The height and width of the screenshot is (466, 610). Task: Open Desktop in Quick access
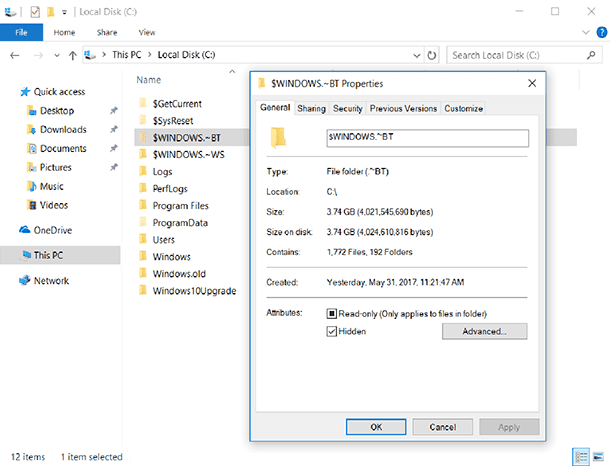[x=57, y=111]
